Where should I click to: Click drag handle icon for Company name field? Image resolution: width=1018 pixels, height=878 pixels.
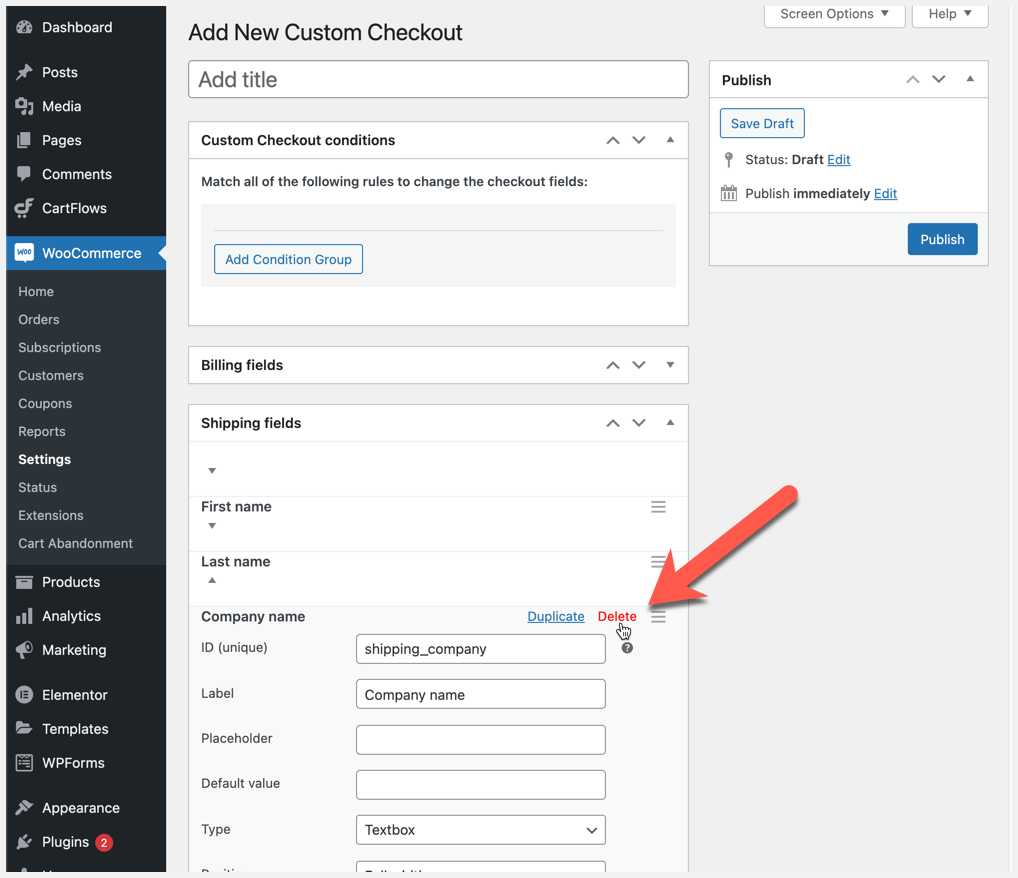[x=658, y=617]
